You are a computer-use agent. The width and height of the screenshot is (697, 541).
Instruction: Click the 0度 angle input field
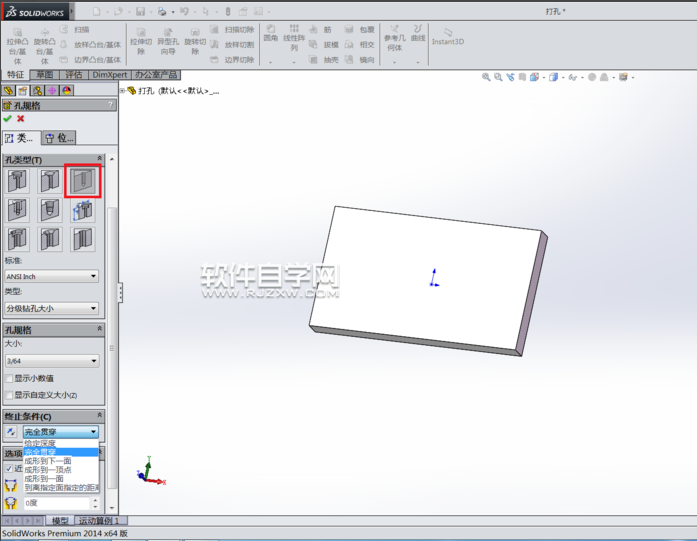click(56, 503)
